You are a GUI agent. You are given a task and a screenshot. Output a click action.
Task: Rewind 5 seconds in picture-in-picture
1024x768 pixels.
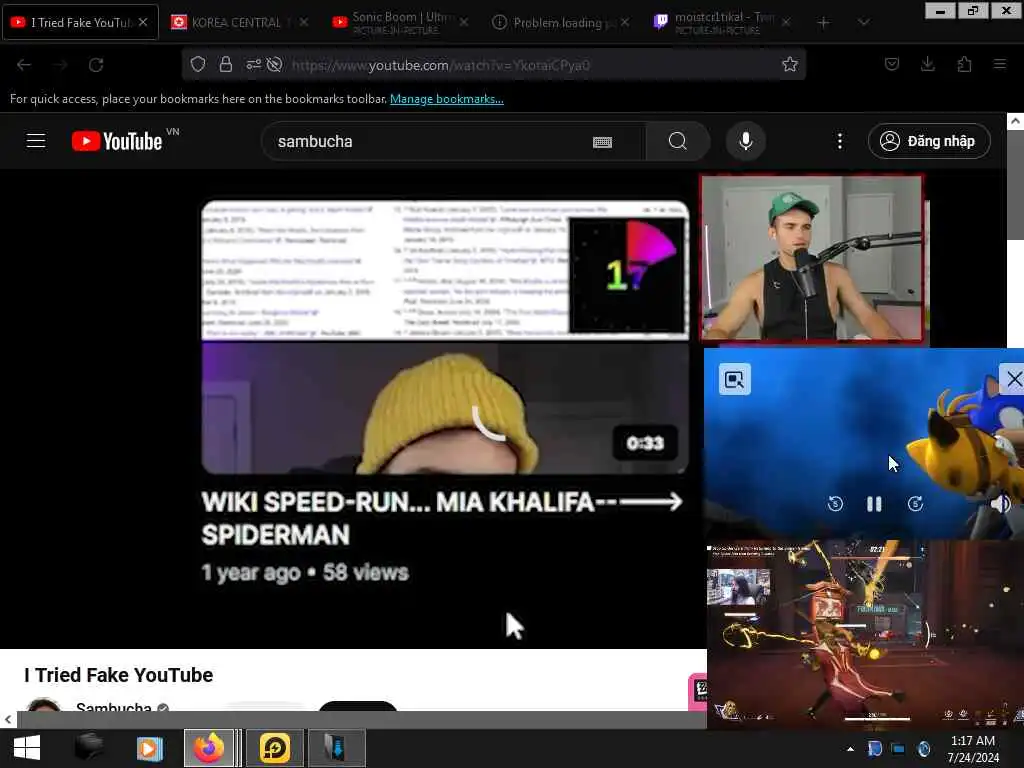pyautogui.click(x=835, y=504)
